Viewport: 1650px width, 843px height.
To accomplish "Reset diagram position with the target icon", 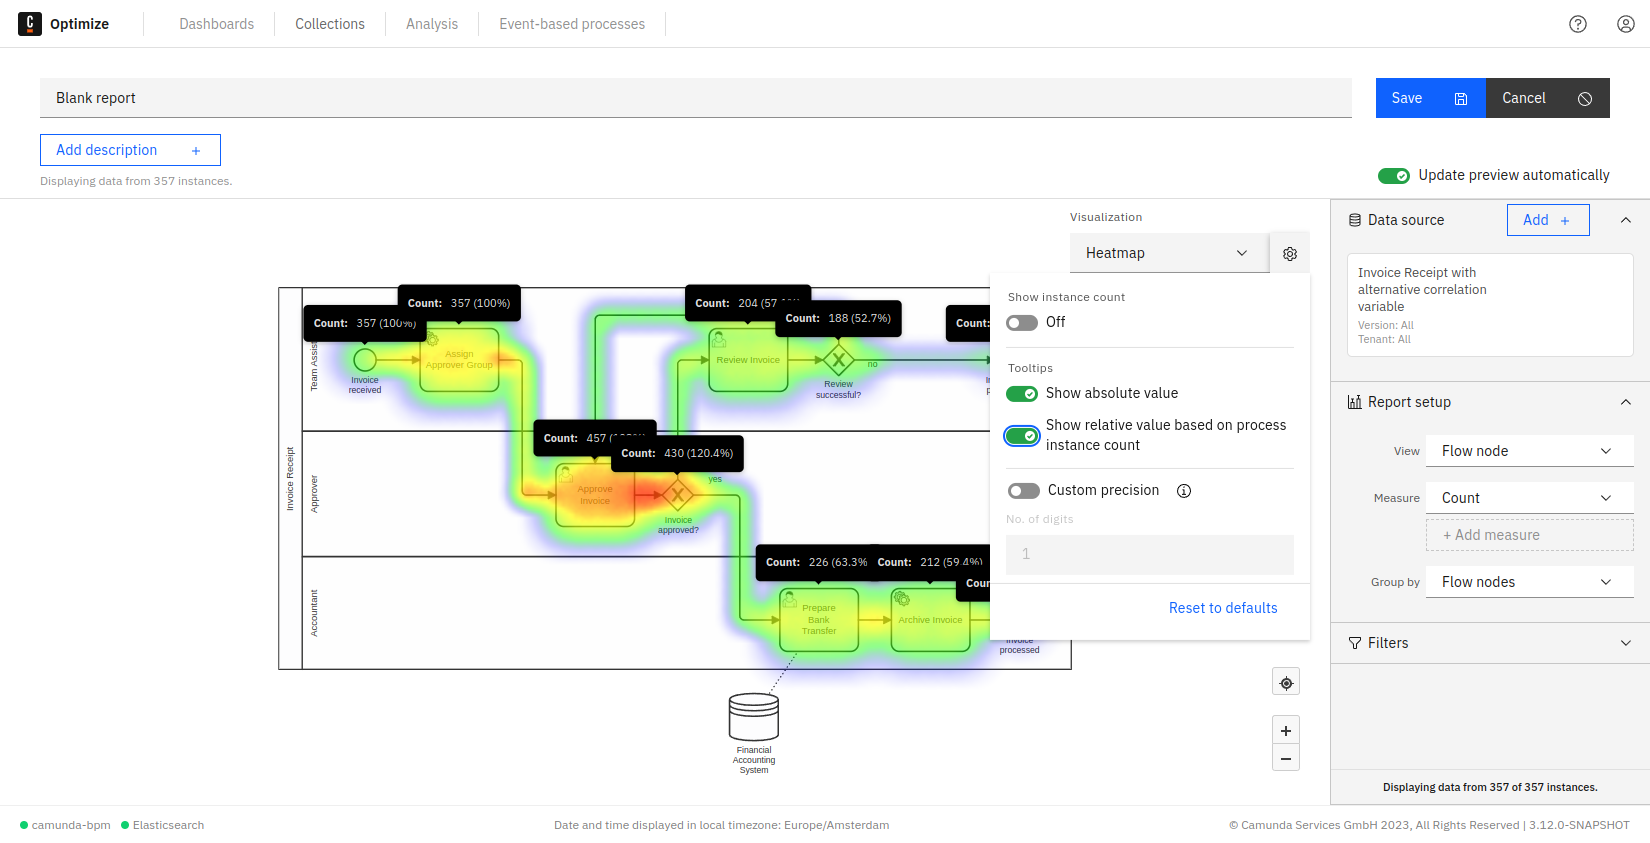I will [1286, 683].
